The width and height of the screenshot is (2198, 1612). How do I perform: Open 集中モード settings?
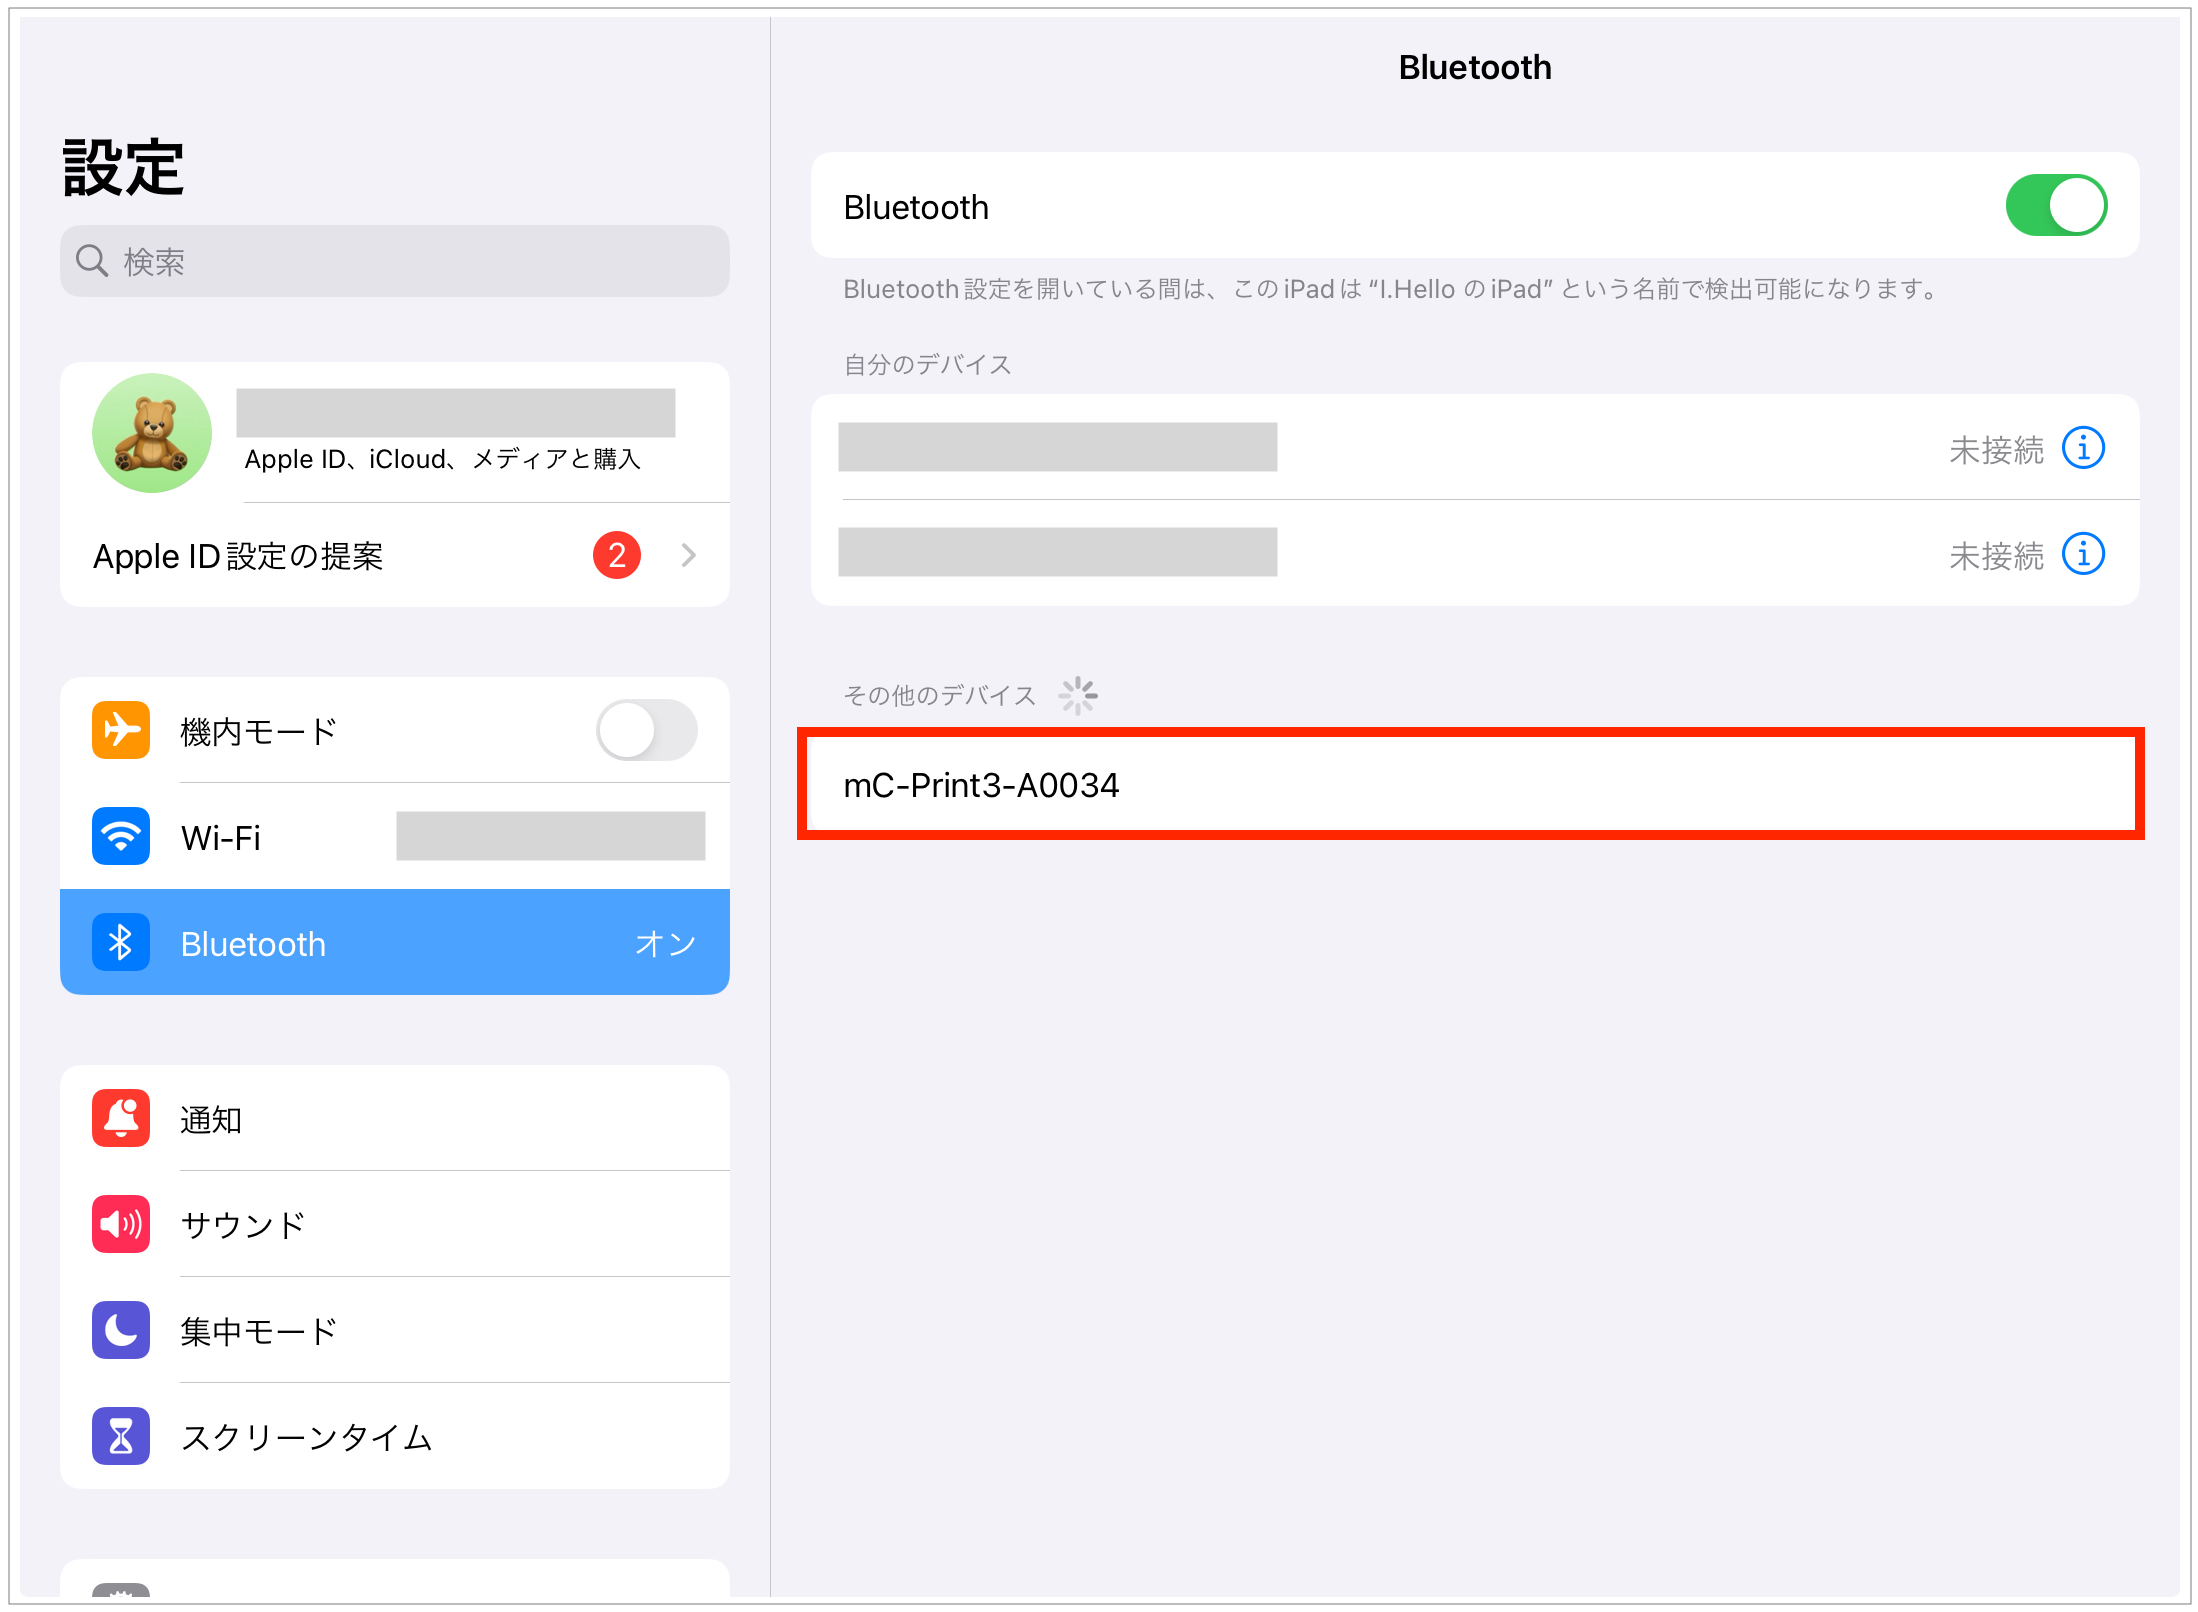click(x=394, y=1330)
